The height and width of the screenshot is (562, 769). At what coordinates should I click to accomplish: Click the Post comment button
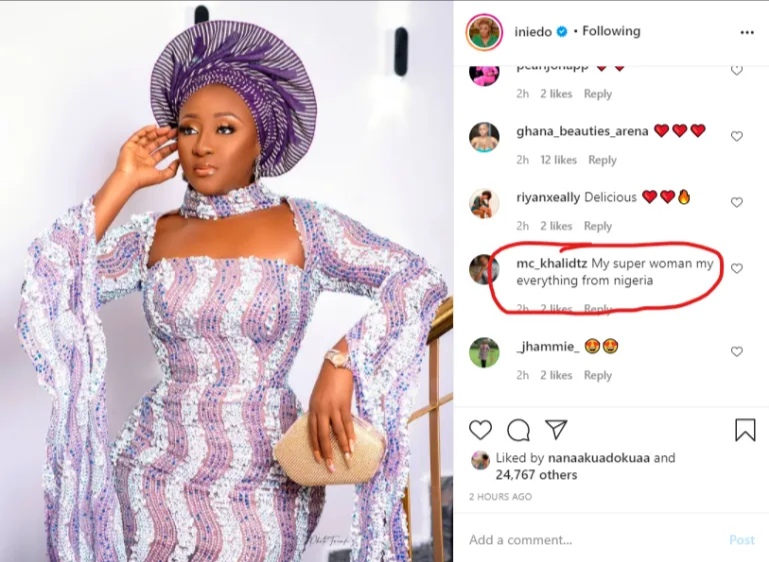[x=741, y=540]
